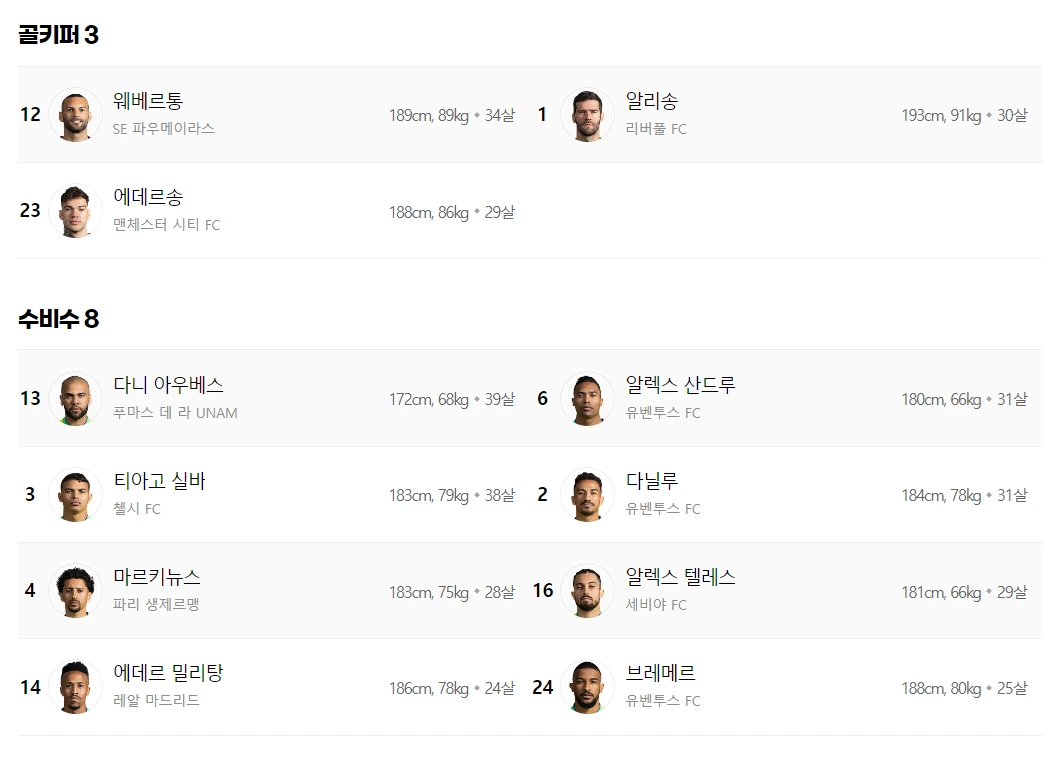Open 레알 마드리드 club text

[156, 701]
